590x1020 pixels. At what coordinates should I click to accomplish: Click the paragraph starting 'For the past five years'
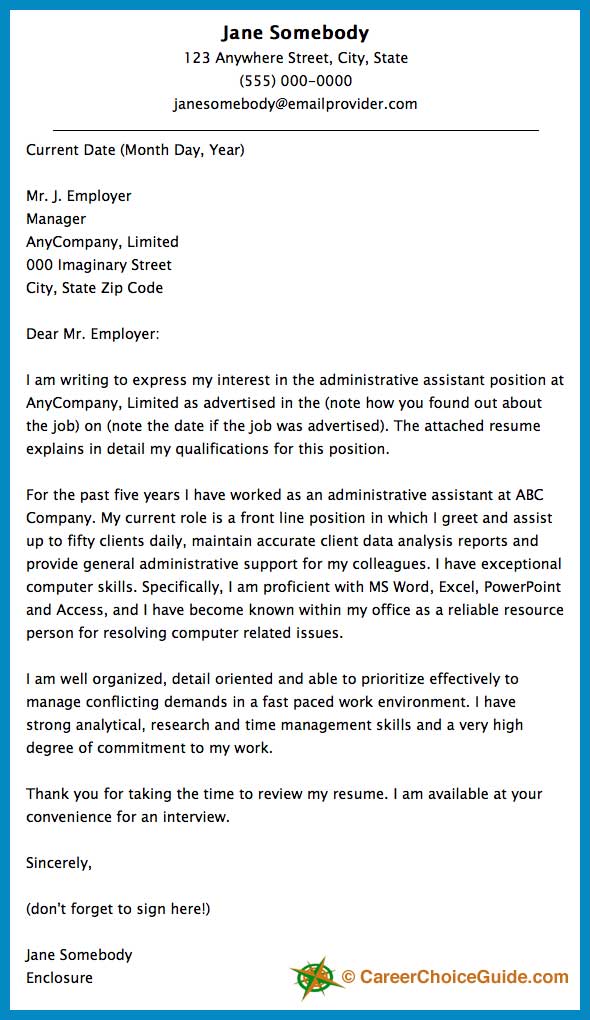(295, 564)
